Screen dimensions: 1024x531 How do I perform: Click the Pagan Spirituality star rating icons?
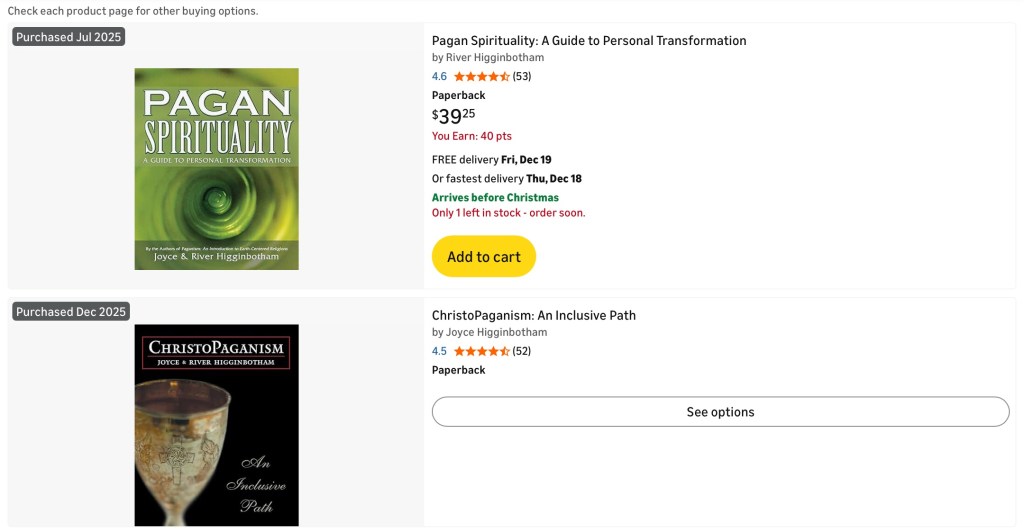coord(481,77)
